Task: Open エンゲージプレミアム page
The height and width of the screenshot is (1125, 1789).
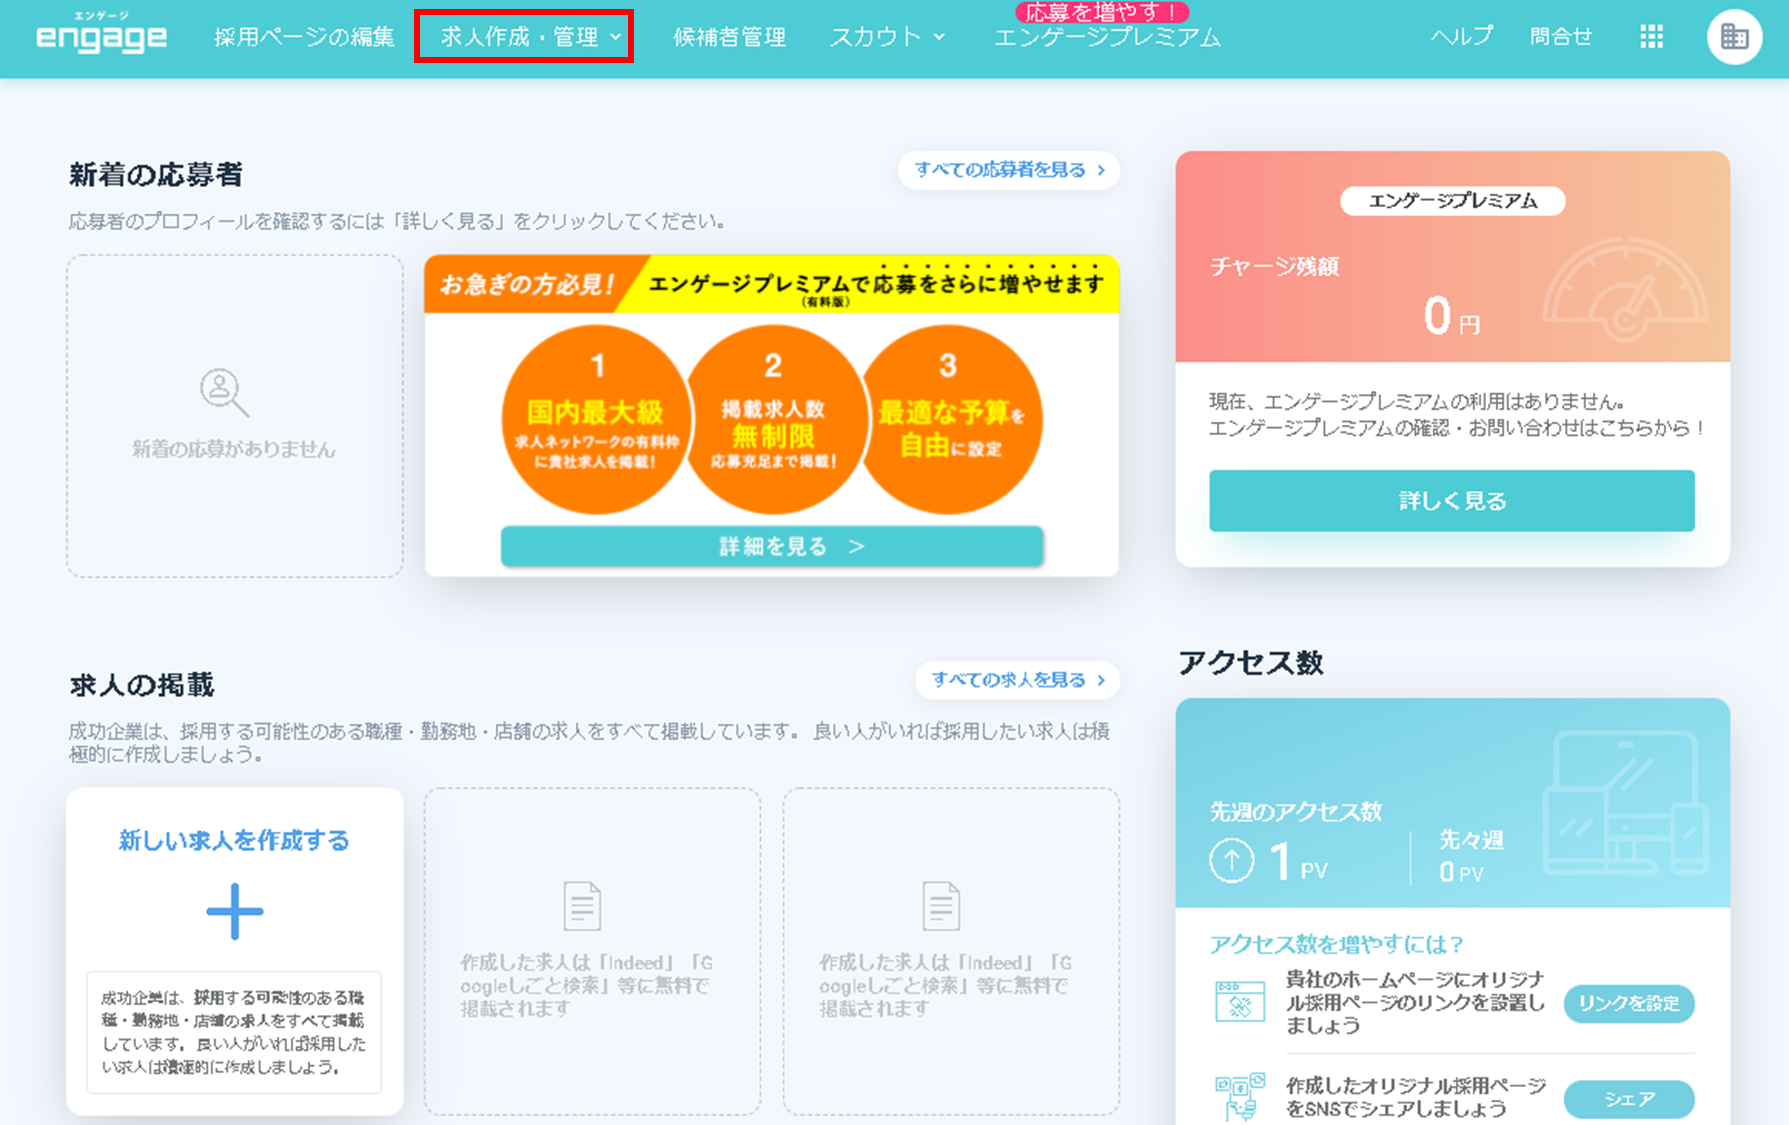Action: click(1107, 37)
